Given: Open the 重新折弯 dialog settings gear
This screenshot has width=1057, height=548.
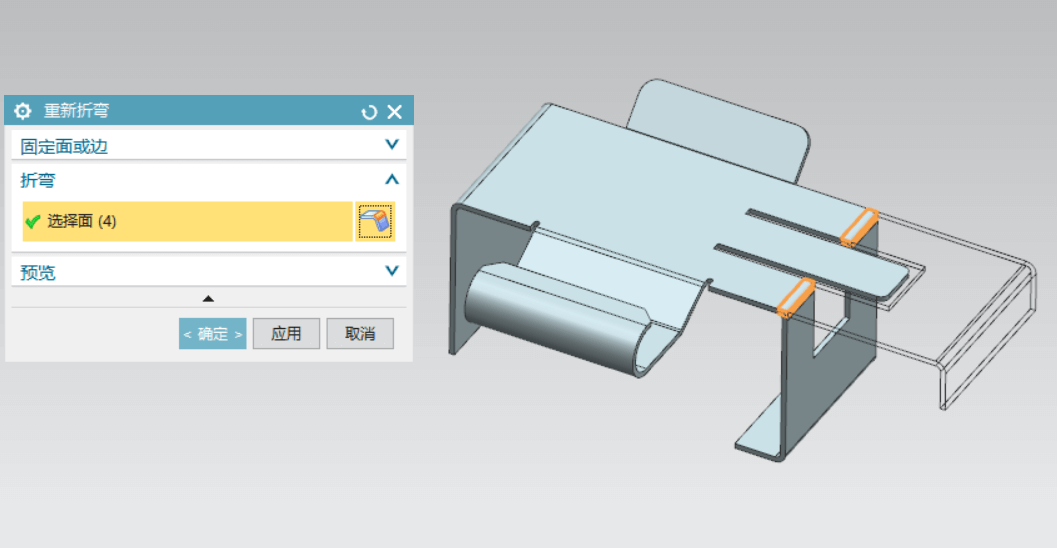Looking at the screenshot, I should 22,111.
